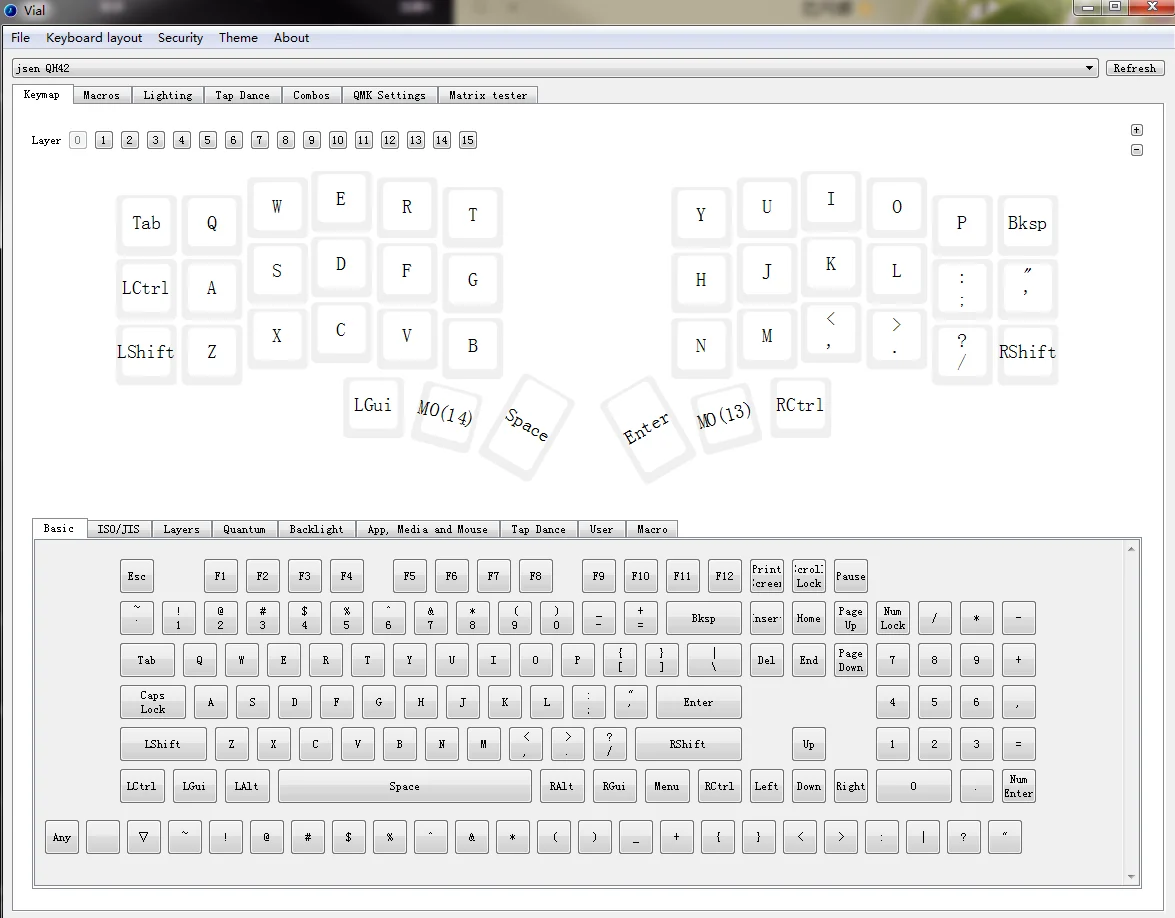Activate layer 15 button
The width and height of the screenshot is (1175, 918).
point(468,140)
